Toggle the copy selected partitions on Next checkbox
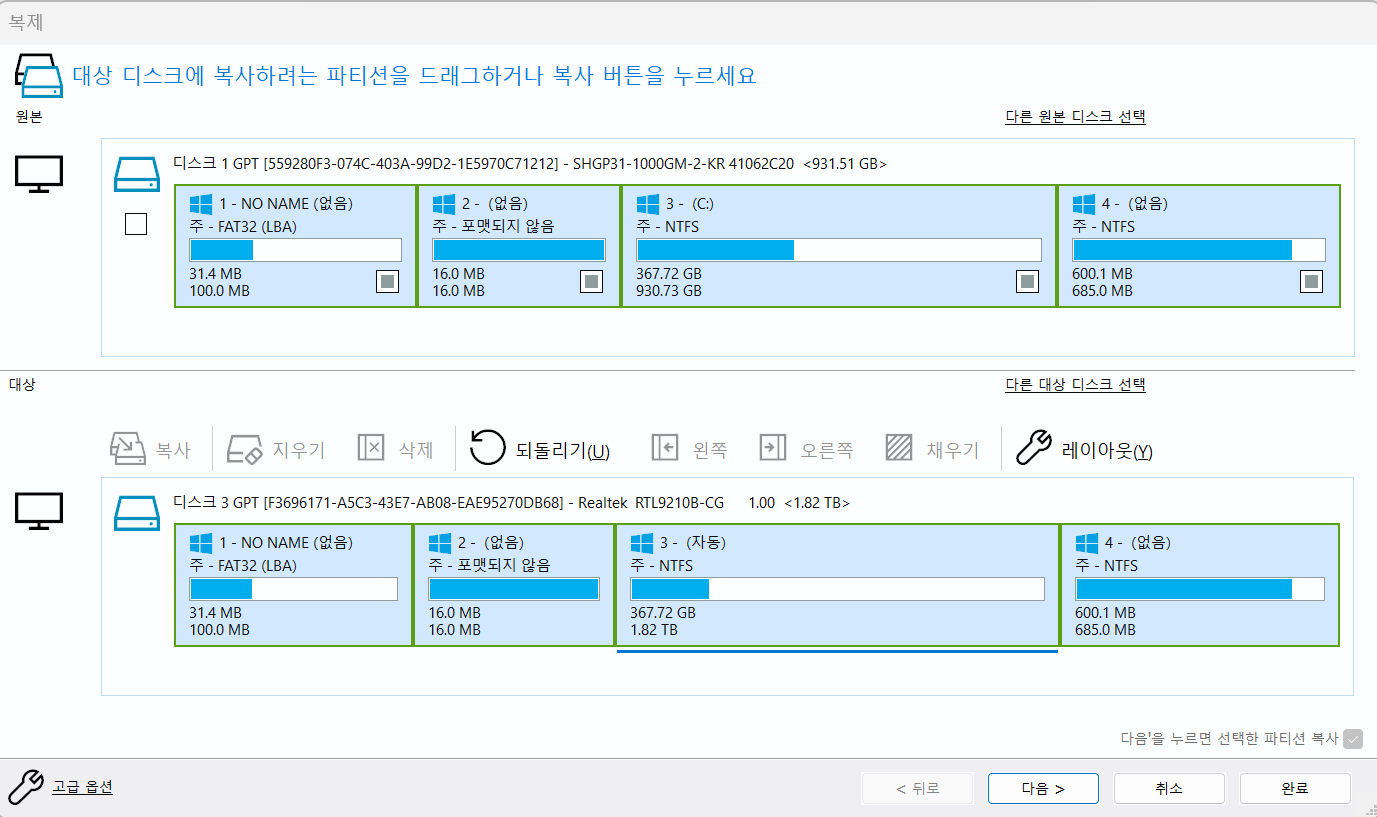The height and width of the screenshot is (817, 1377). (1353, 739)
